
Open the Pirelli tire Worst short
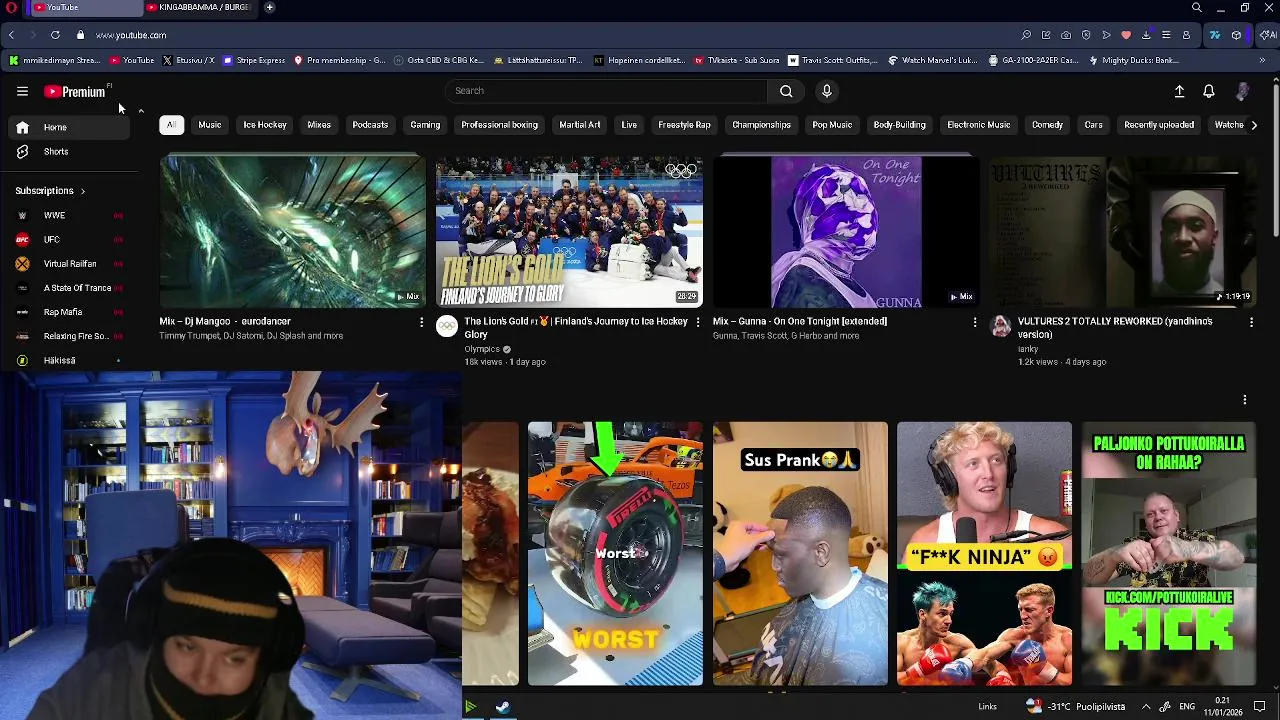[615, 553]
